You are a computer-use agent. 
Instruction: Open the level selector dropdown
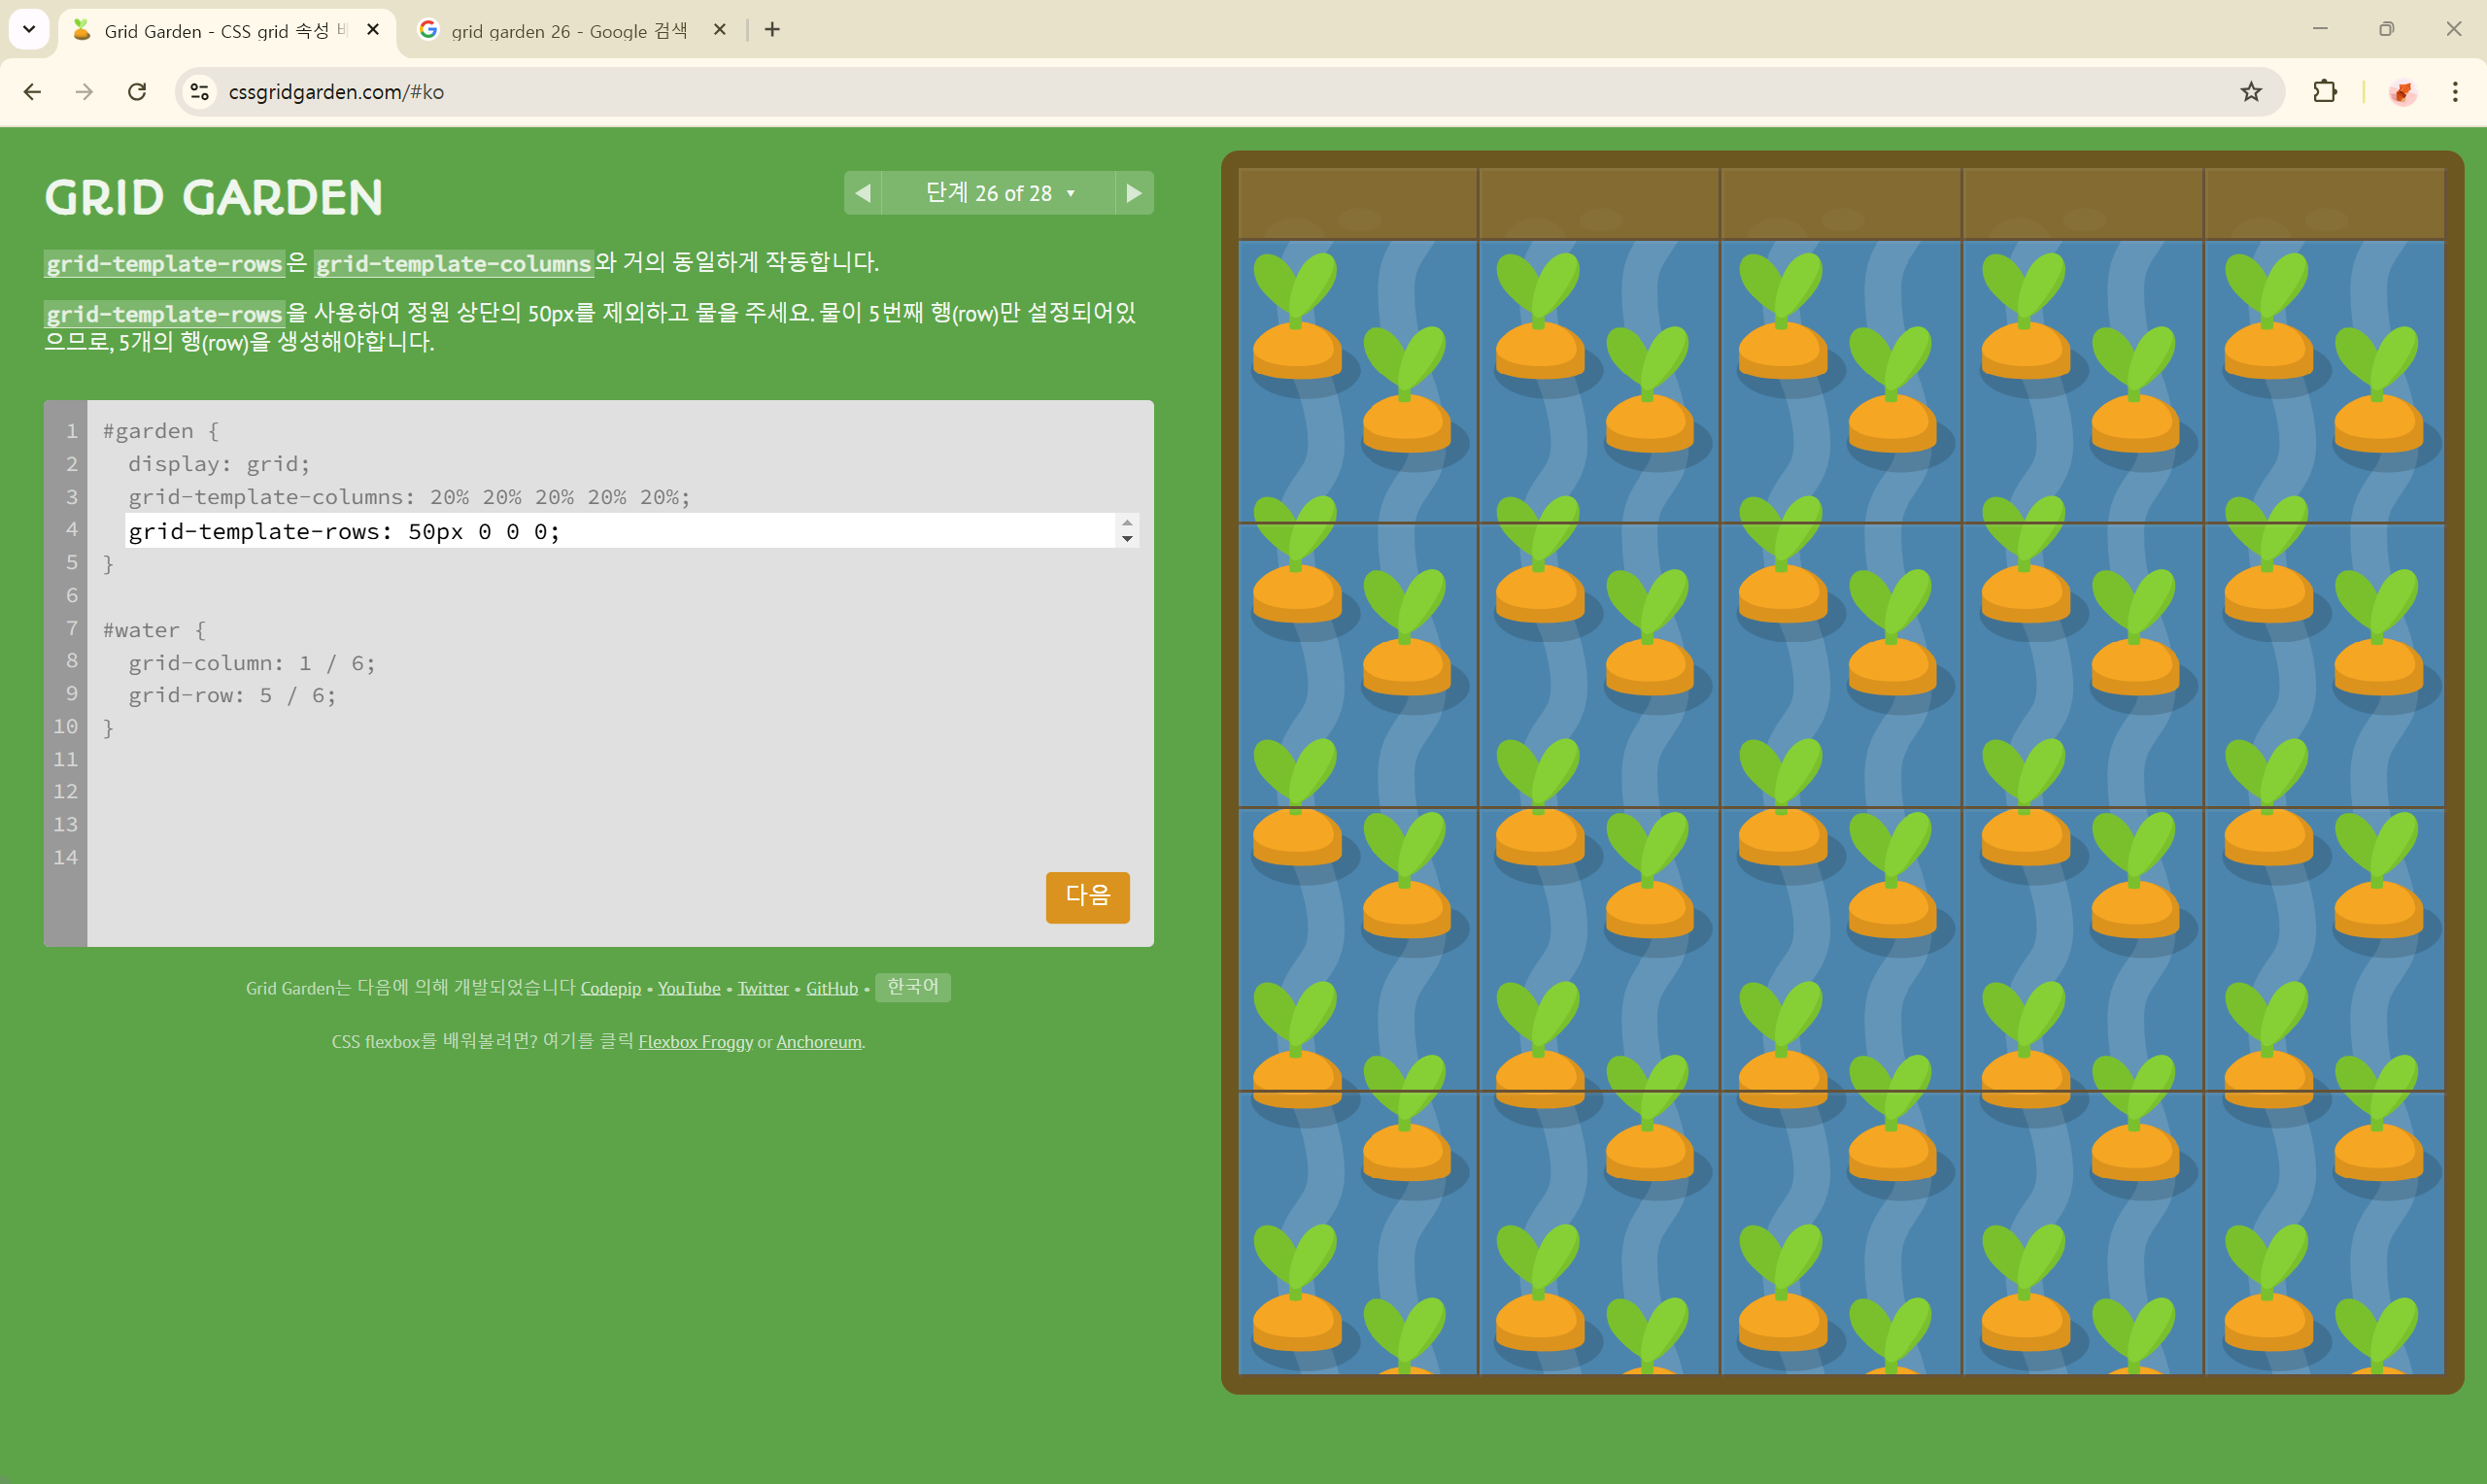pos(998,193)
